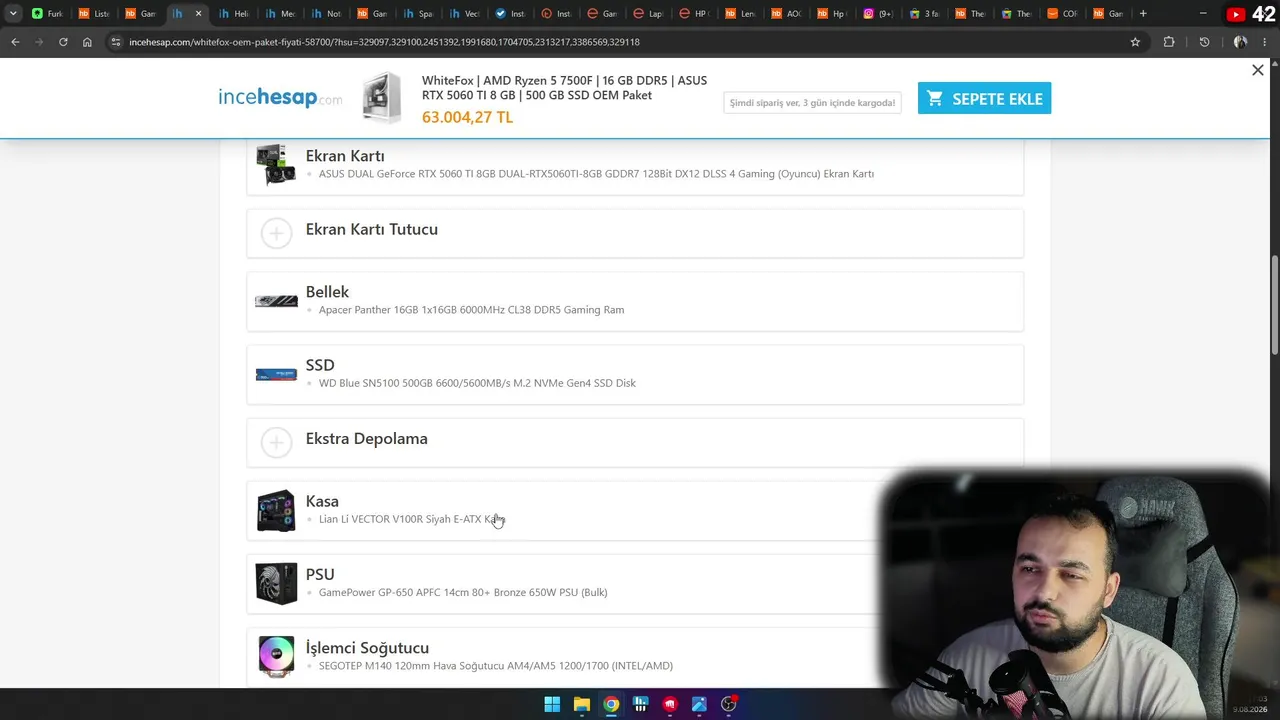1280x720 pixels.
Task: Select the İşlemci Soğutucu heading
Action: (367, 648)
